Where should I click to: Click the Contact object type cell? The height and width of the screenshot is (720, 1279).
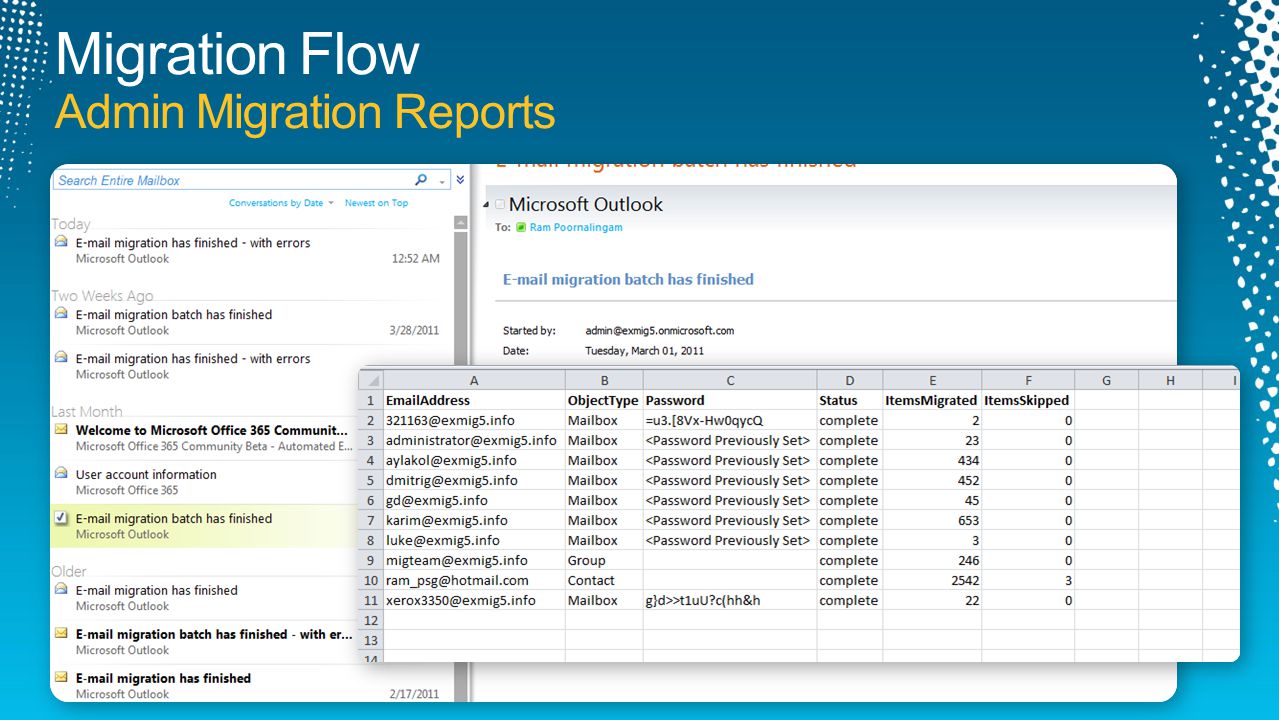pos(604,580)
